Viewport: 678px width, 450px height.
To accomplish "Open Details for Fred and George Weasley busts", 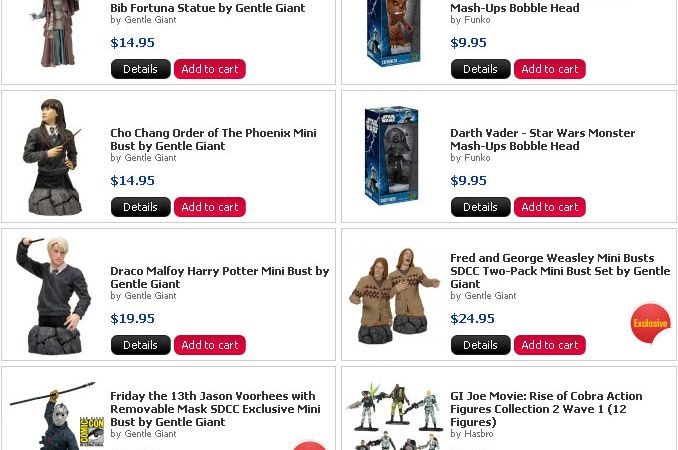I will [480, 345].
